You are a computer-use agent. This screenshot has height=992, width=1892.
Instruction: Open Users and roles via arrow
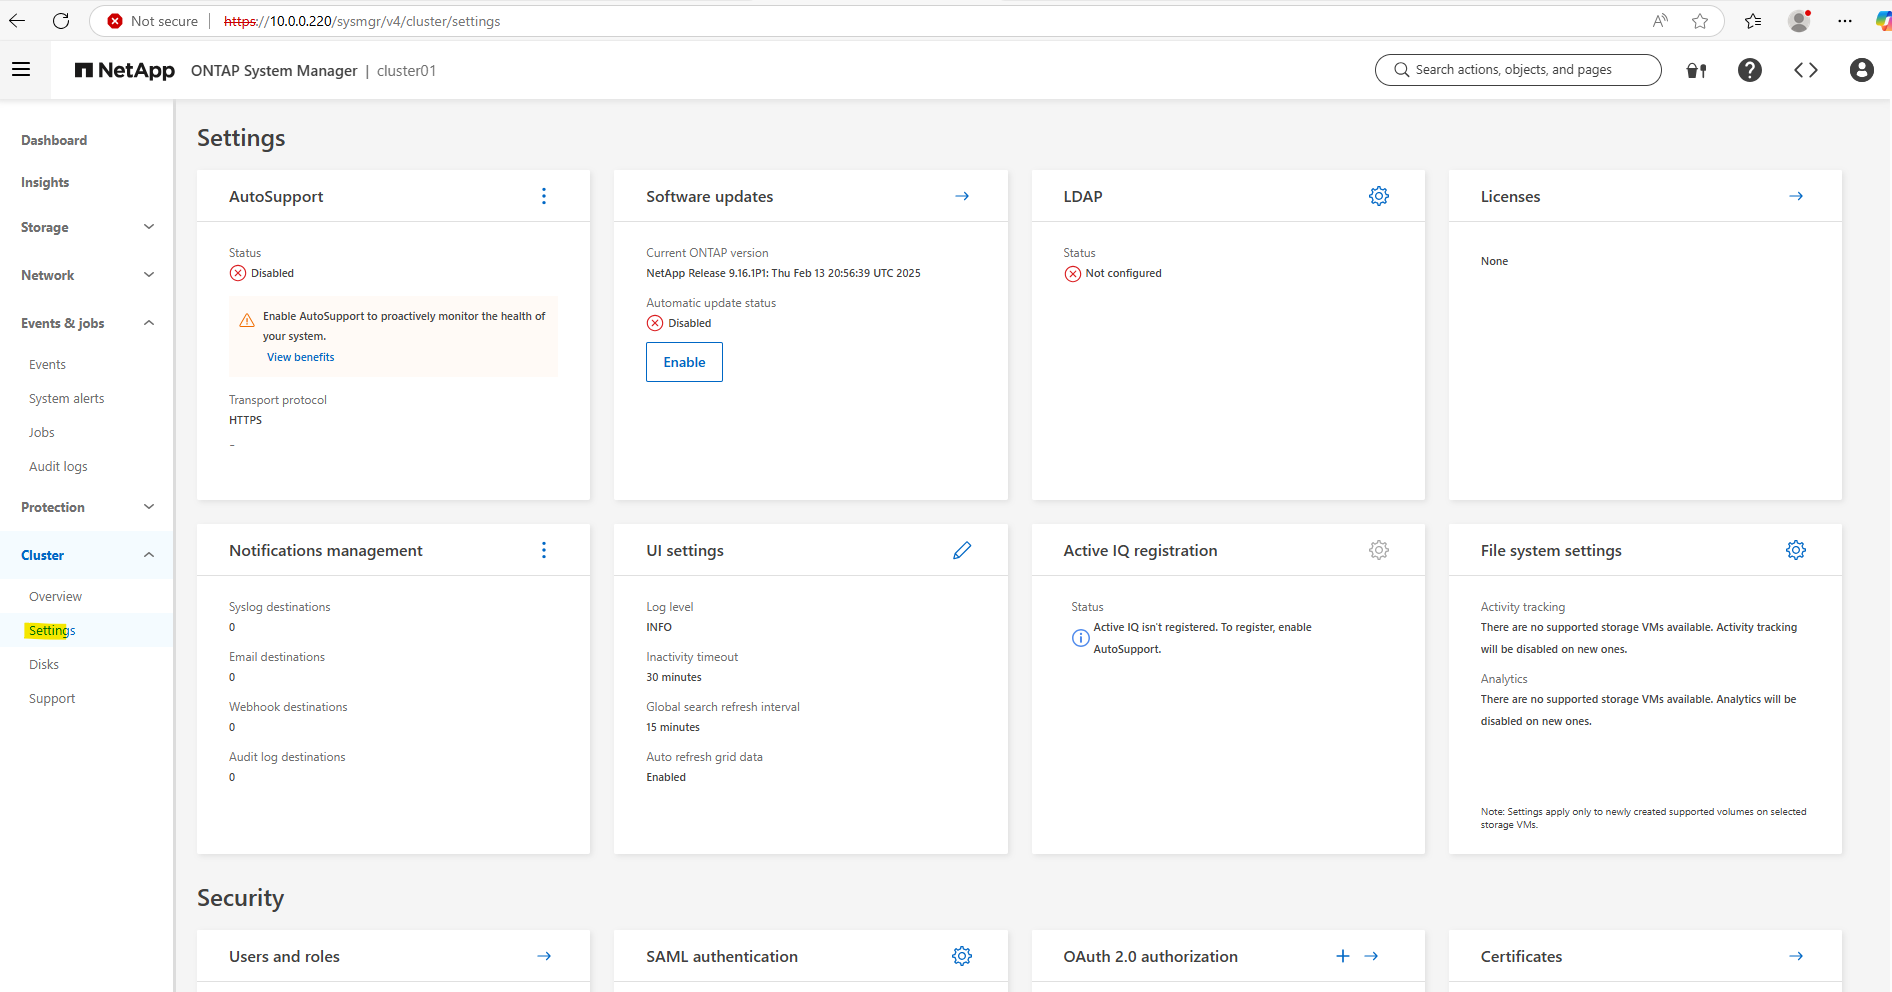[544, 956]
